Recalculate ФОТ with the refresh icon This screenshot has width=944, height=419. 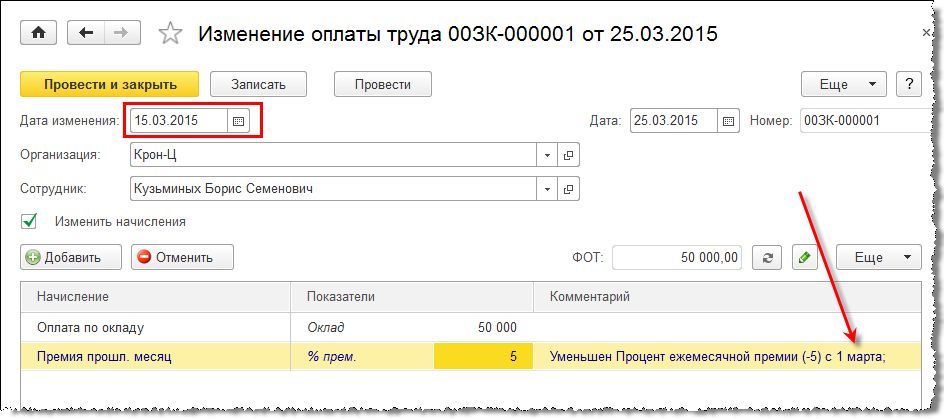coord(767,258)
